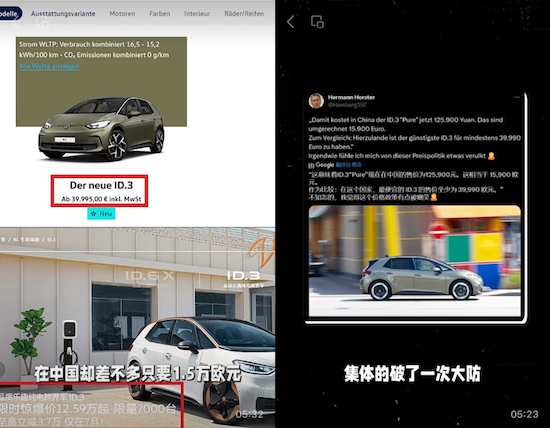
Task: Tap the faint window icon over the VW page header
Action: coord(42,22)
